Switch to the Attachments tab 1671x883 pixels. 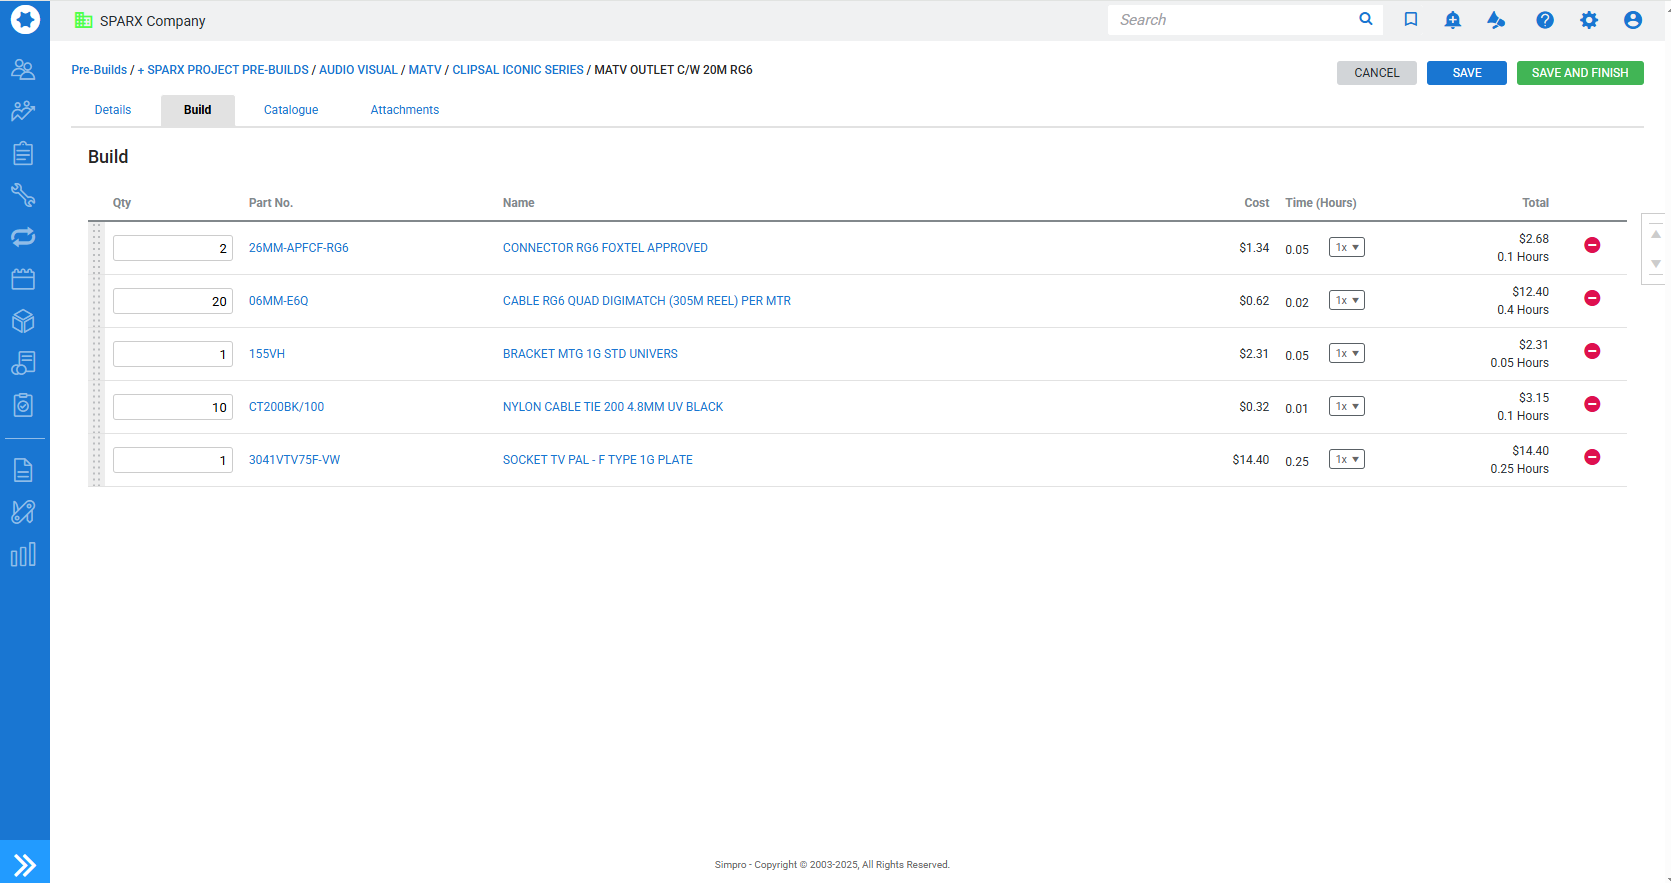click(404, 110)
